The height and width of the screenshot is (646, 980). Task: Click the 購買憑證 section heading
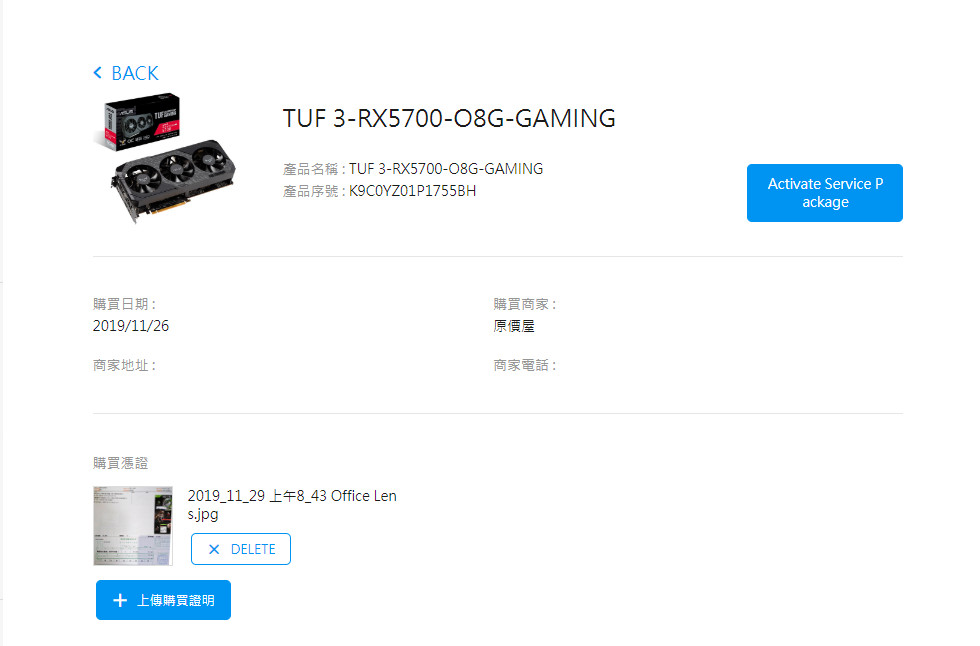[121, 463]
